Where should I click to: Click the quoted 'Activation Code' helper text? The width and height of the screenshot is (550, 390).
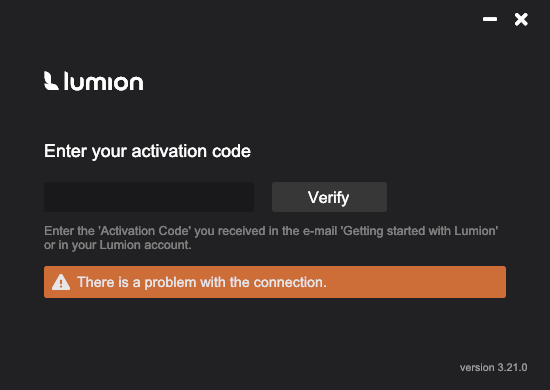pos(145,231)
